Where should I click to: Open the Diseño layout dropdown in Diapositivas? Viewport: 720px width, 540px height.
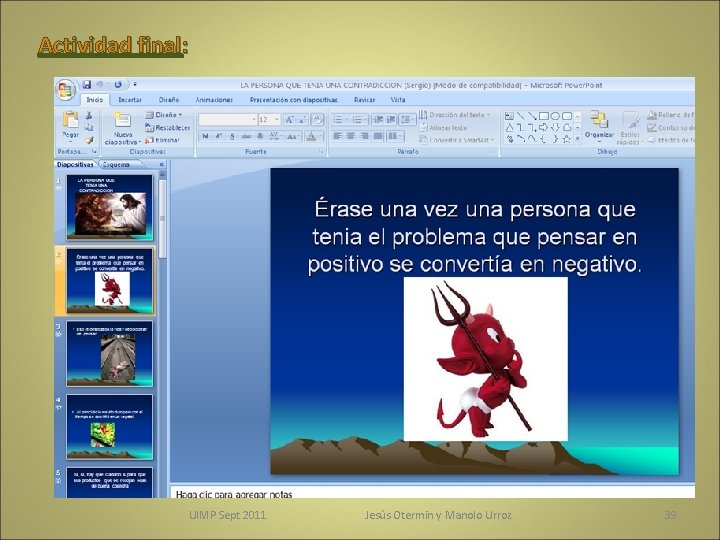(x=164, y=115)
